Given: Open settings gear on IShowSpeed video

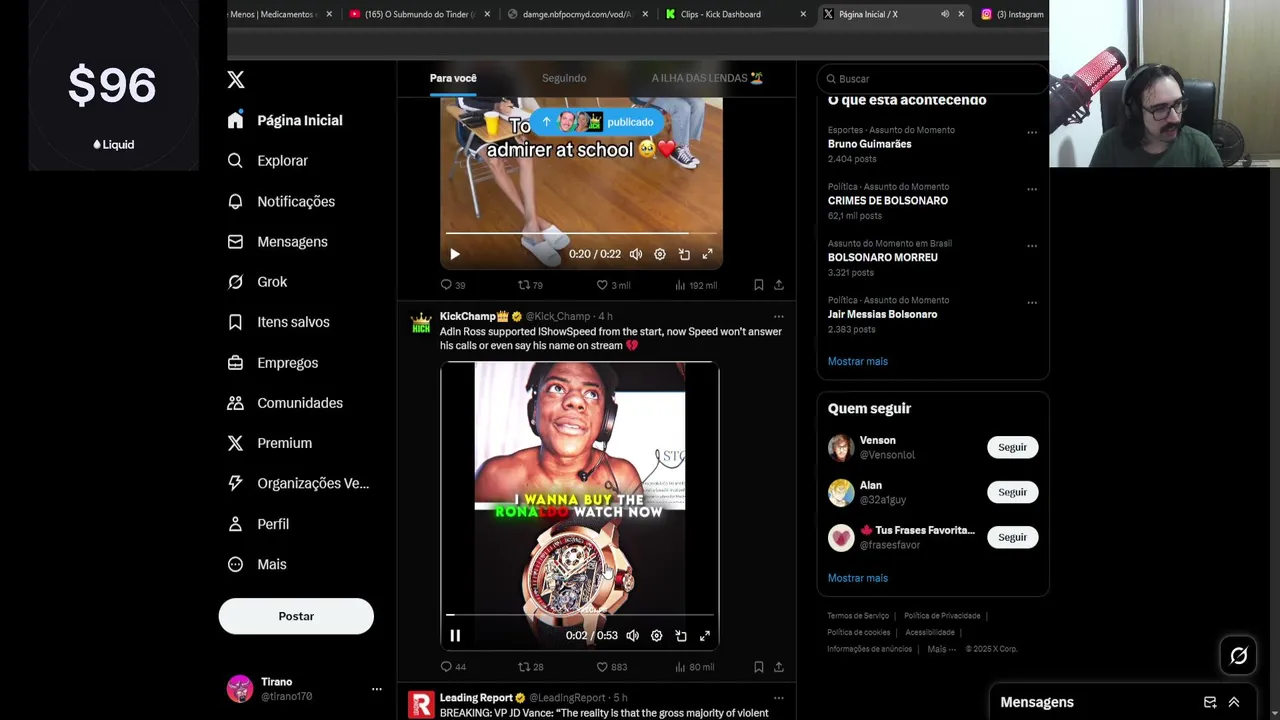Looking at the screenshot, I should pyautogui.click(x=656, y=635).
